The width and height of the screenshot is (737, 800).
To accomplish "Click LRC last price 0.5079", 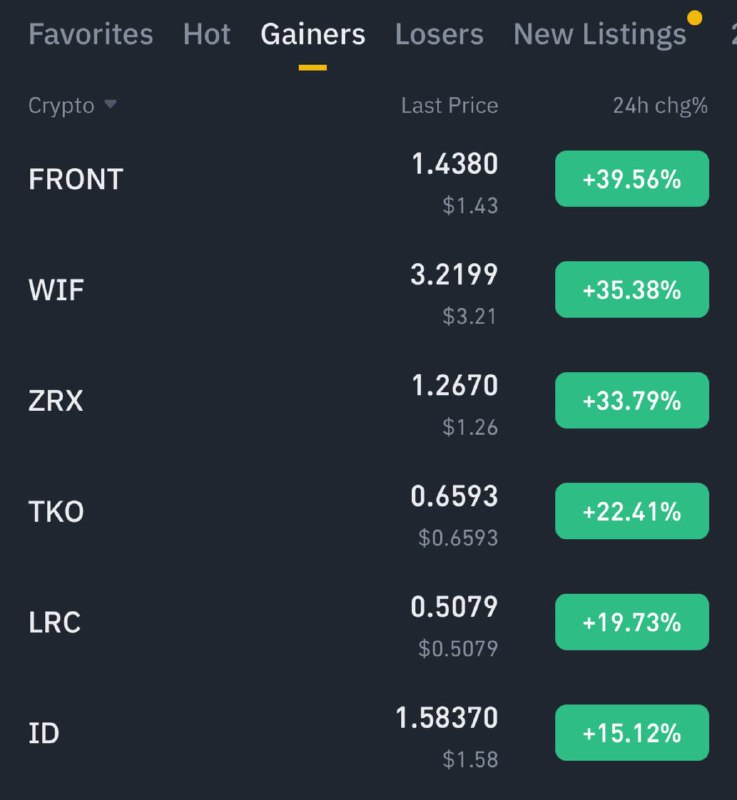I will coord(454,607).
